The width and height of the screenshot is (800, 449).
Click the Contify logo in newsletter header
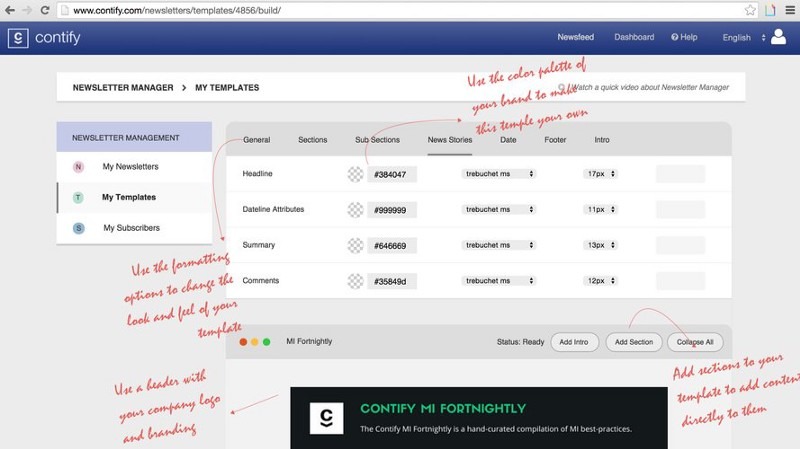point(327,418)
